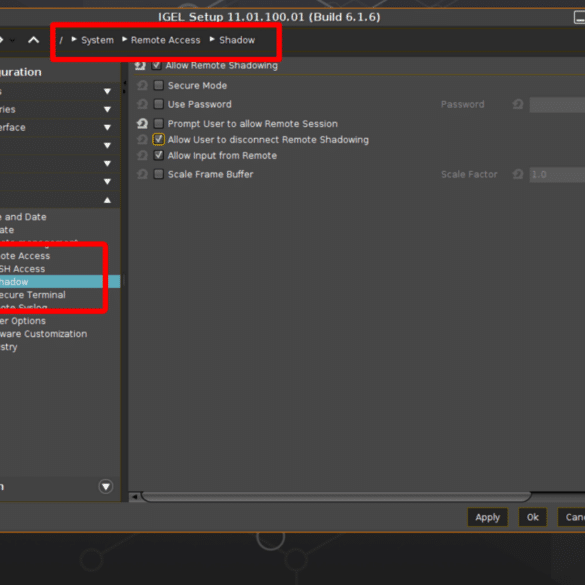The width and height of the screenshot is (585, 585).
Task: Tick the Use Password checkbox
Action: 159,104
